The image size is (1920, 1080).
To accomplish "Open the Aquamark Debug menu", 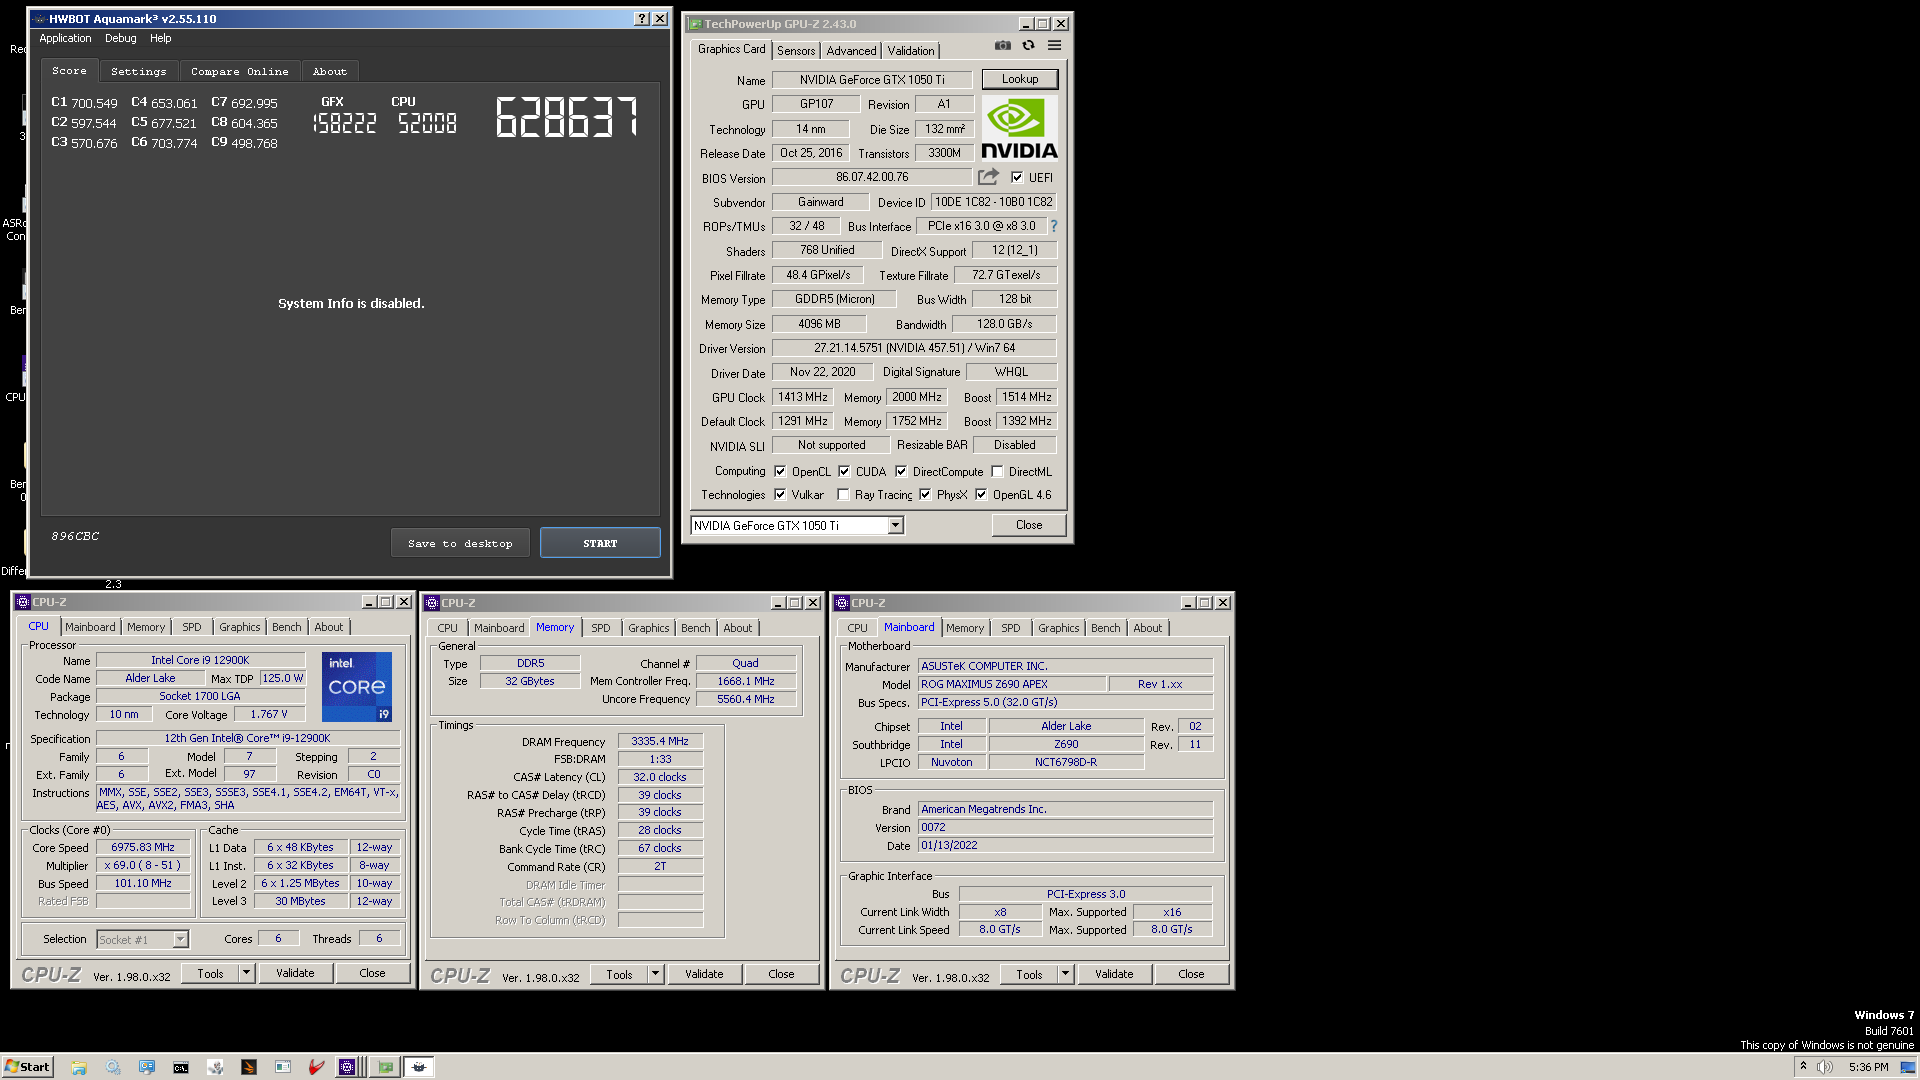I will point(120,38).
